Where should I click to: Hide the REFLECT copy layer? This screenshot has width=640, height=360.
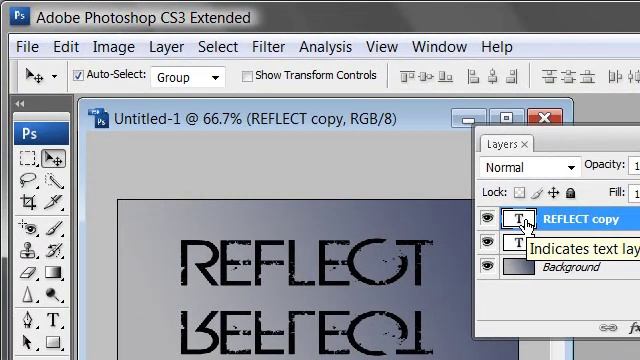pyautogui.click(x=487, y=218)
